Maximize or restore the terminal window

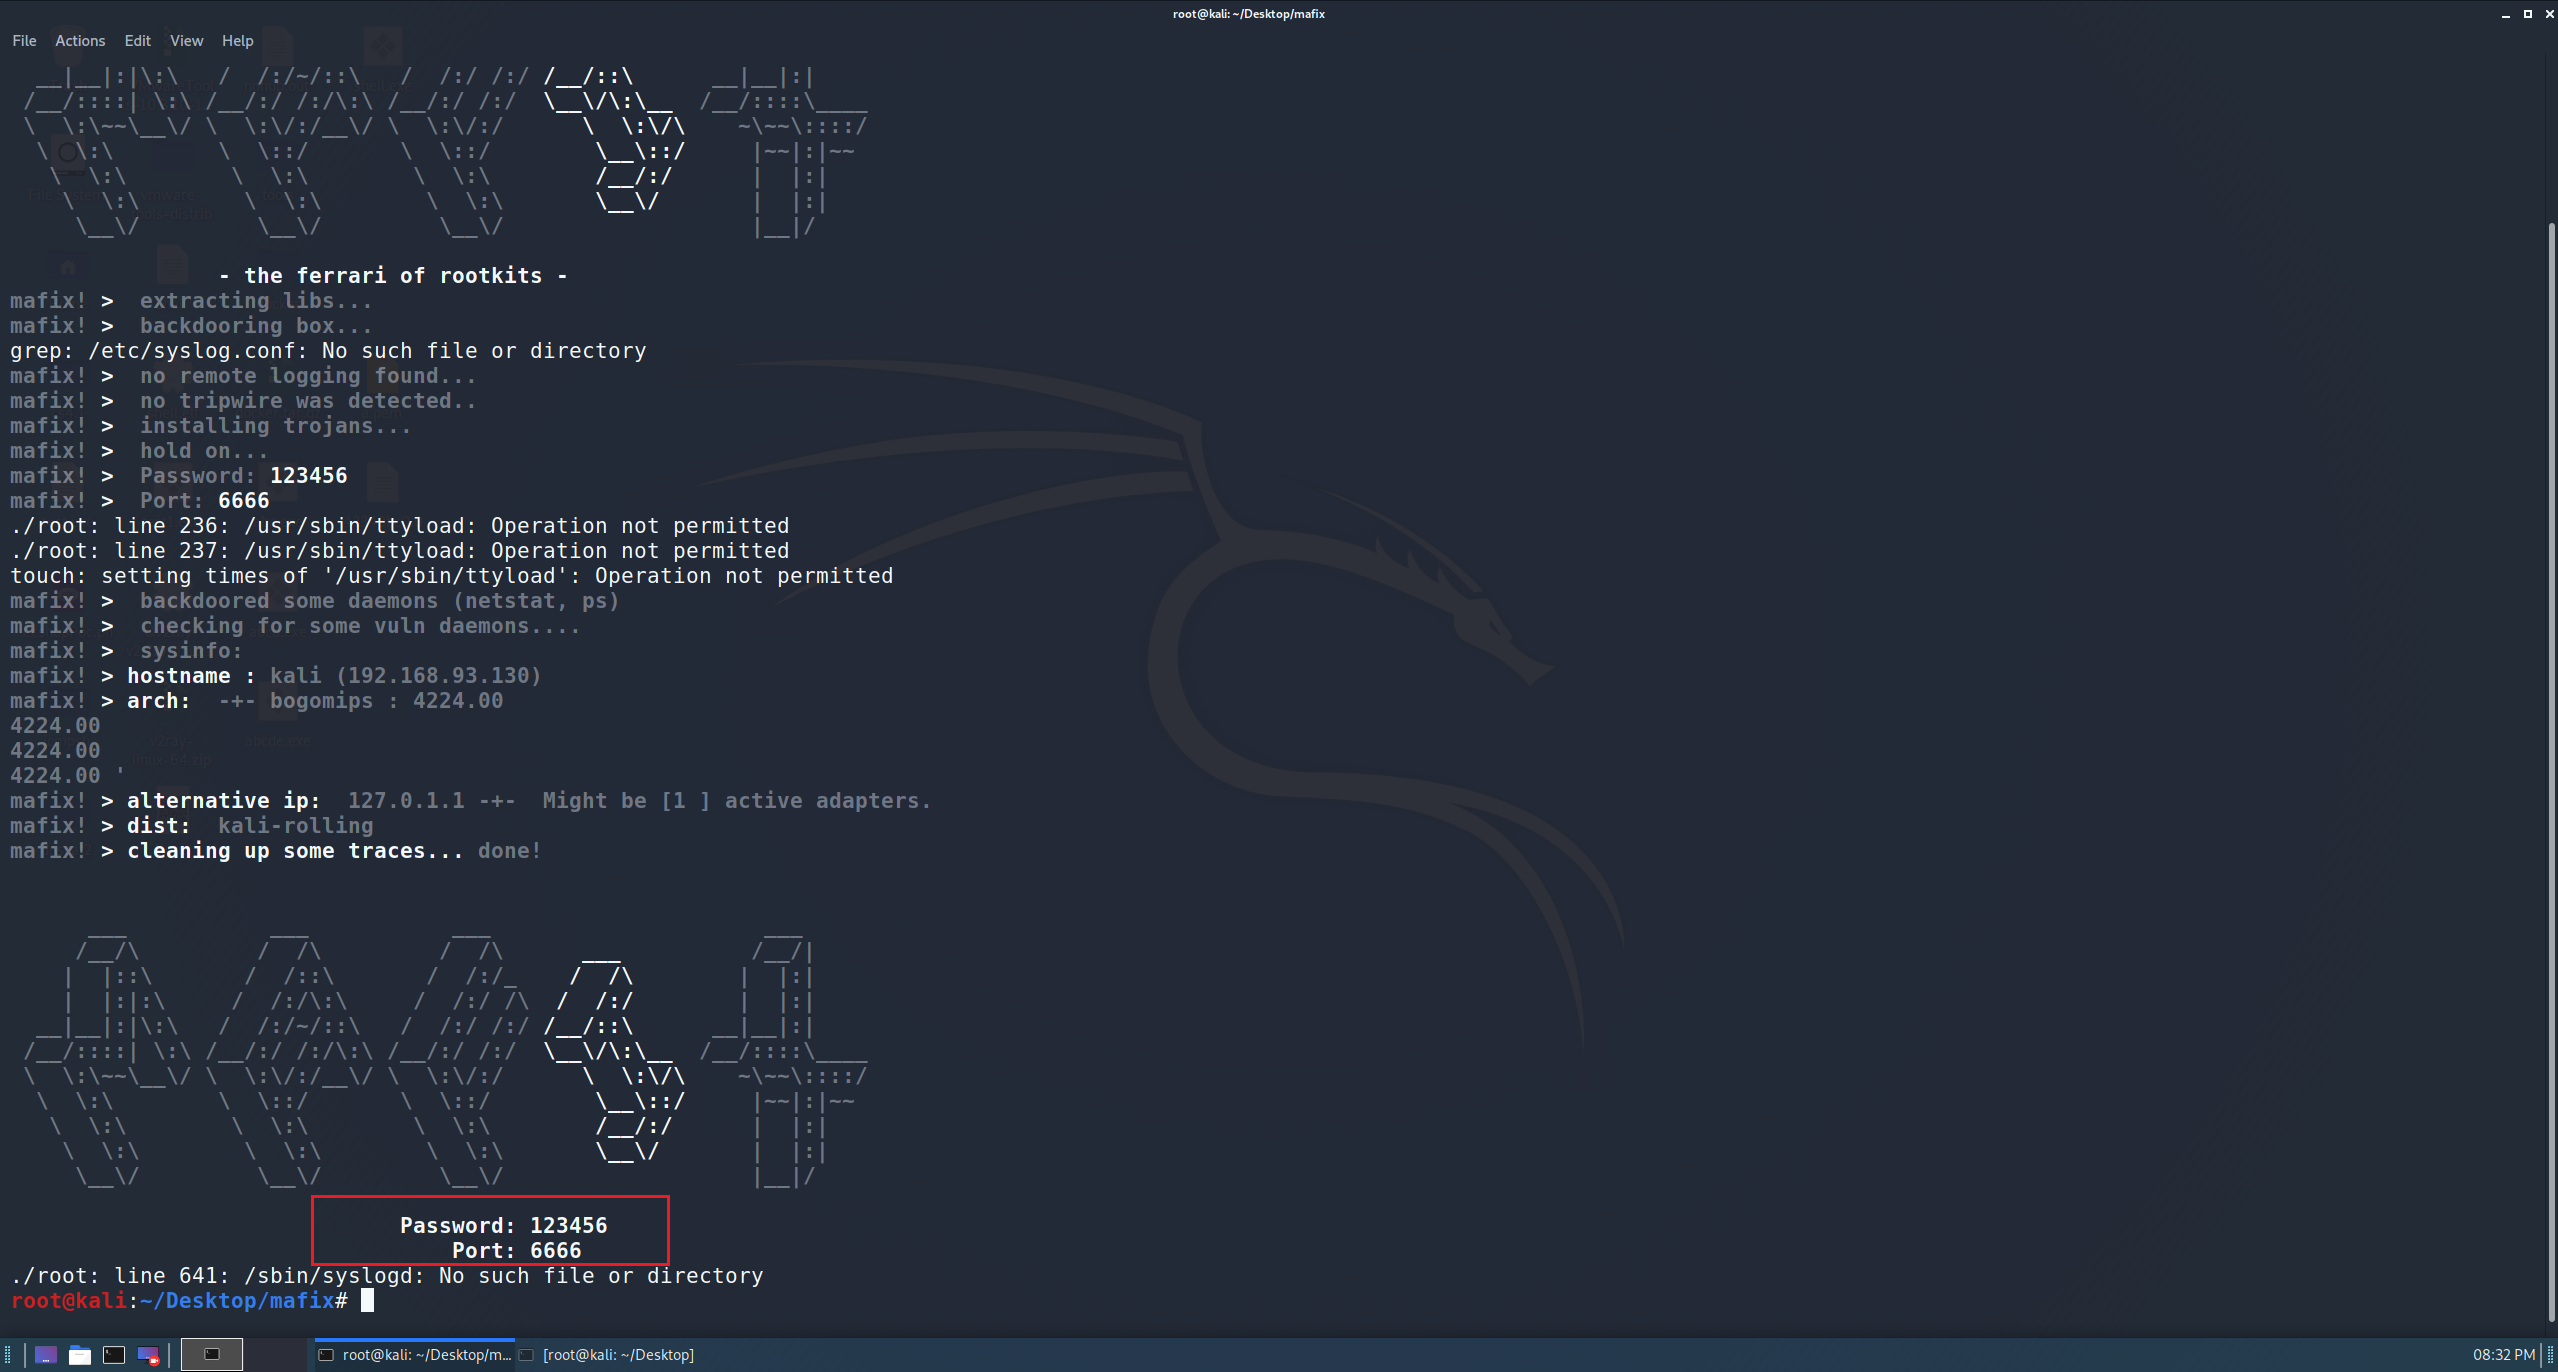coord(2527,14)
